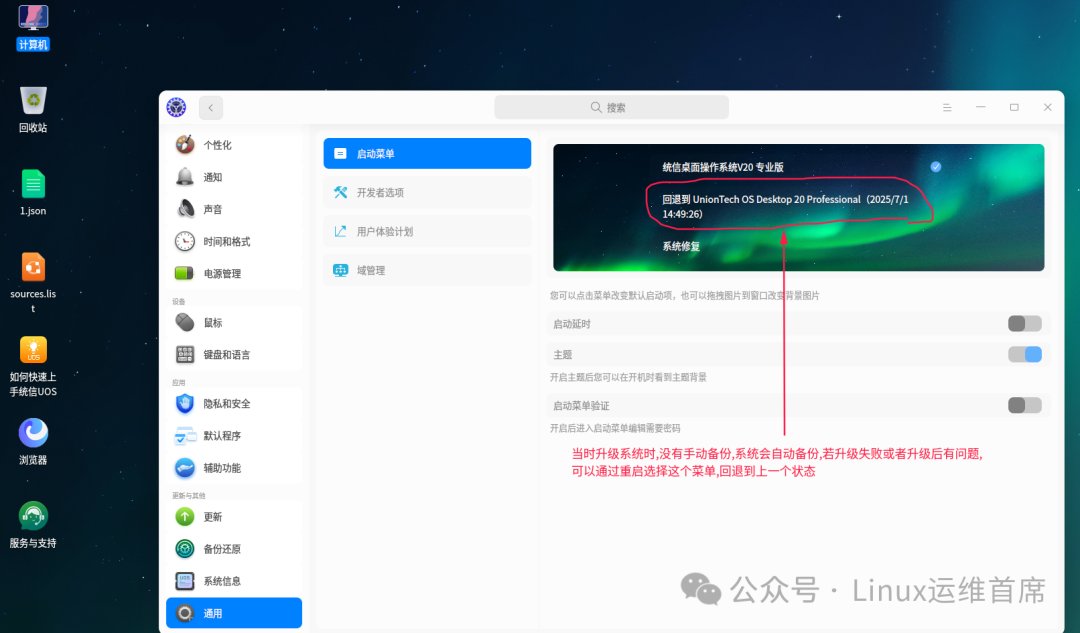Open 个性化 settings category
This screenshot has height=633, width=1080.
coord(234,145)
